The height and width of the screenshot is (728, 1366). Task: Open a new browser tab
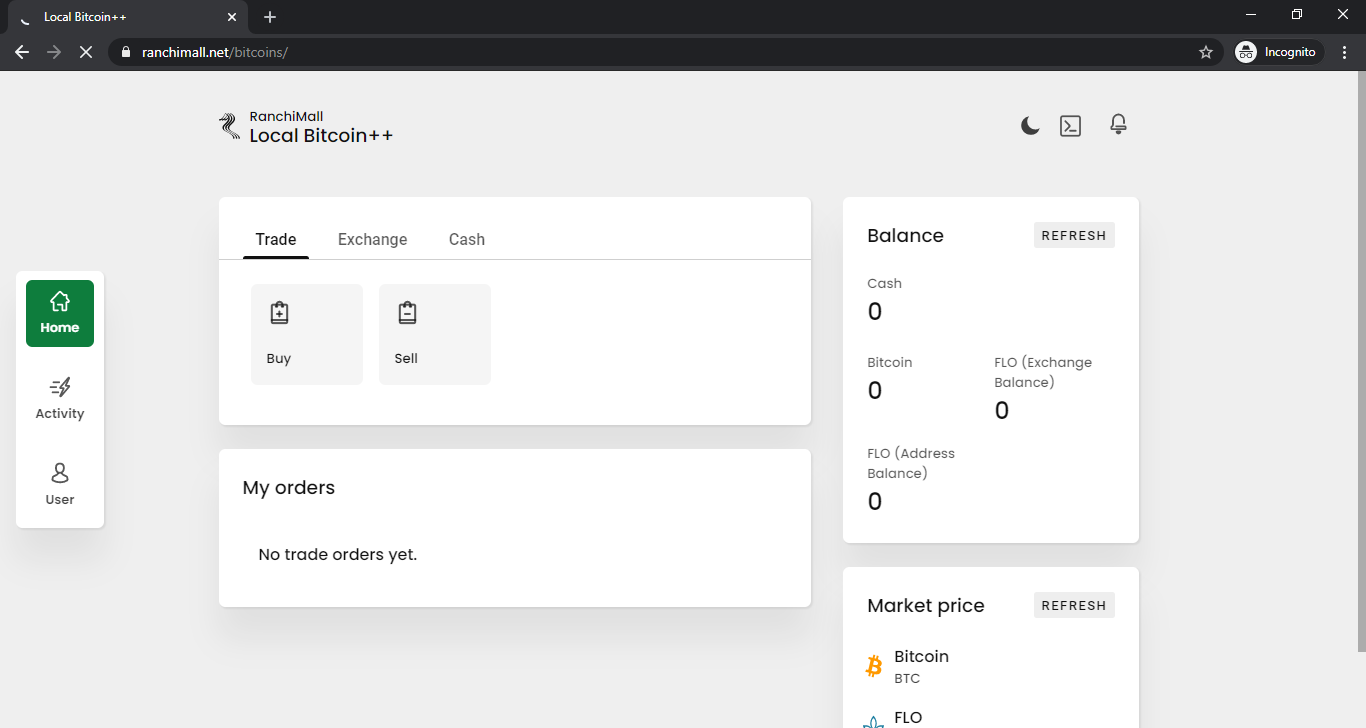click(270, 17)
